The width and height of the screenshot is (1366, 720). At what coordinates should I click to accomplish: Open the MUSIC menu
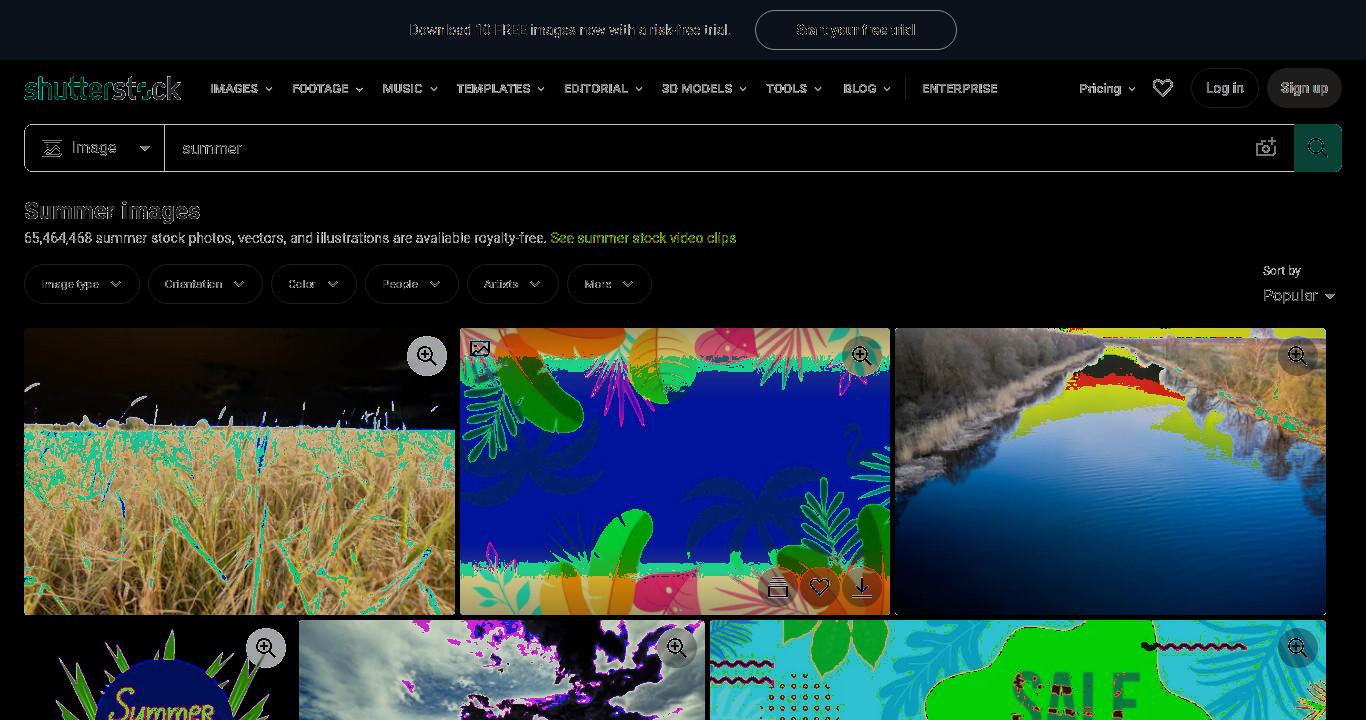pyautogui.click(x=410, y=88)
